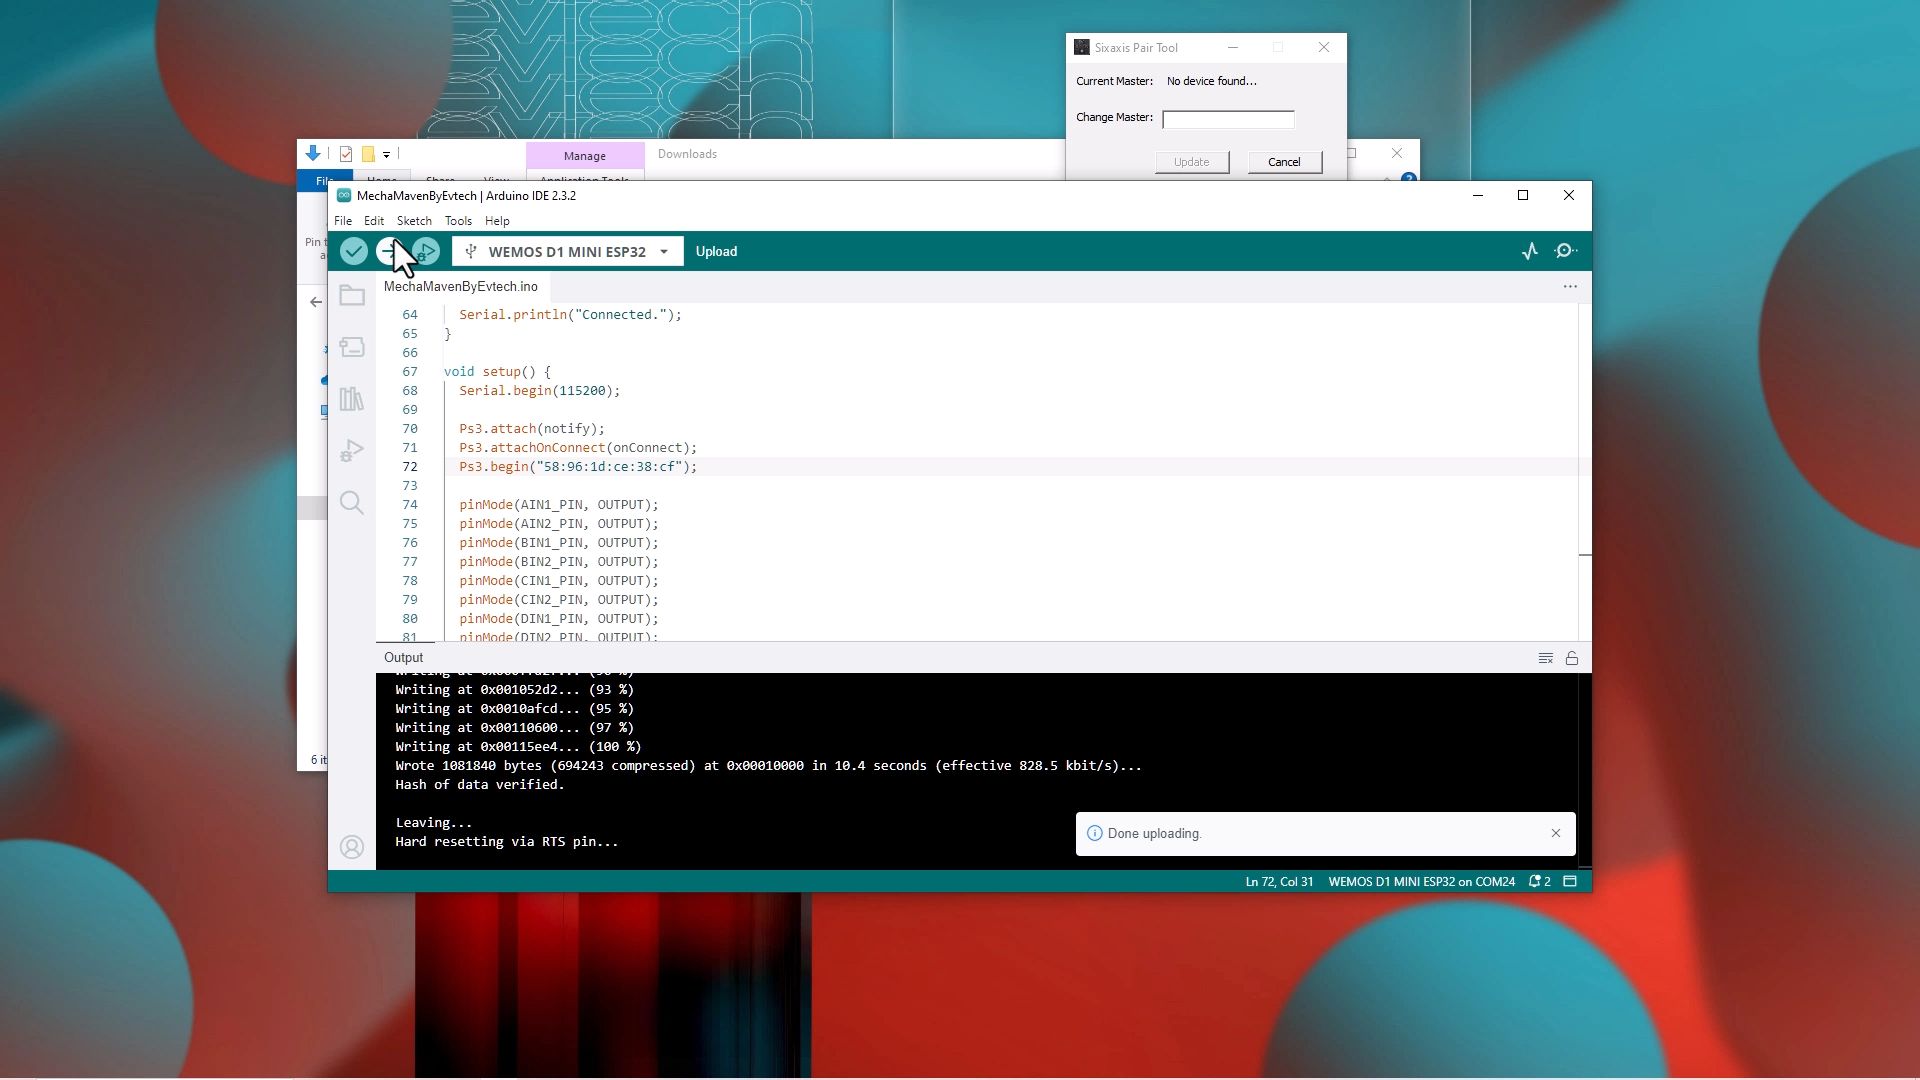Screen dimensions: 1920x1080
Task: Open the Sketch menu
Action: click(x=414, y=221)
